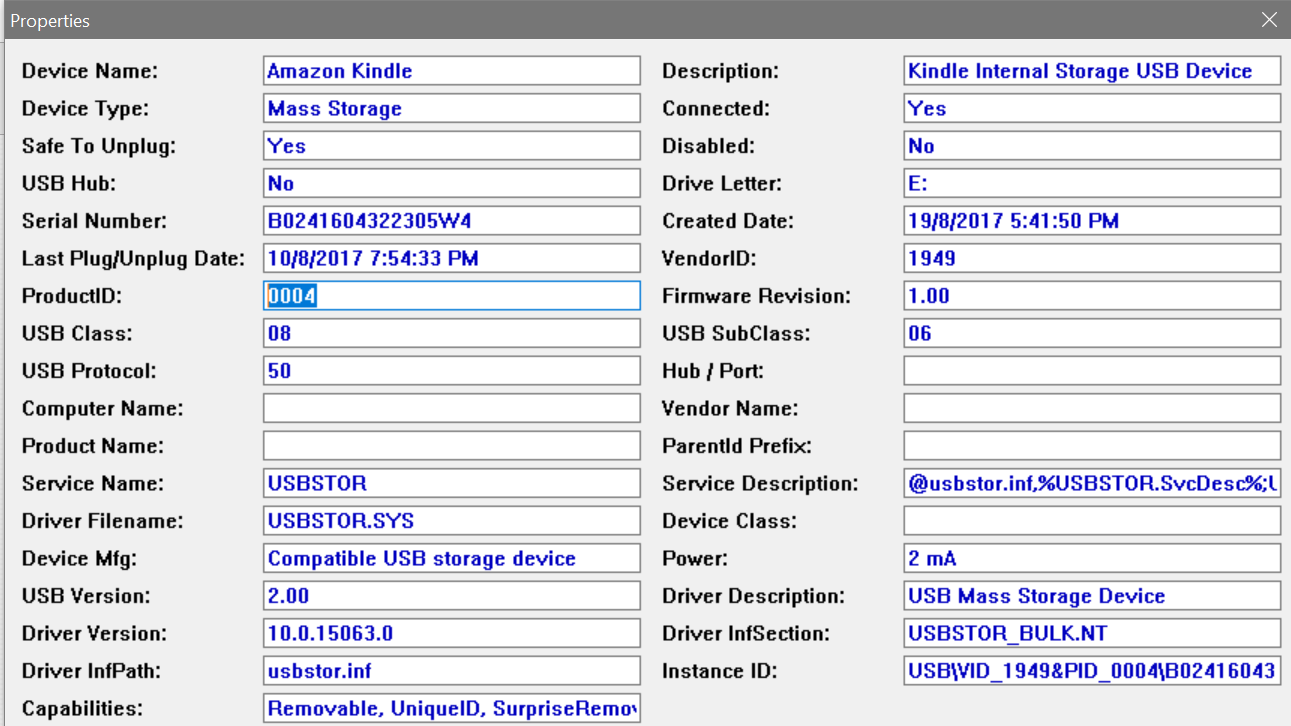Click the Safe To Unplug value field
The height and width of the screenshot is (726, 1291).
tap(452, 146)
